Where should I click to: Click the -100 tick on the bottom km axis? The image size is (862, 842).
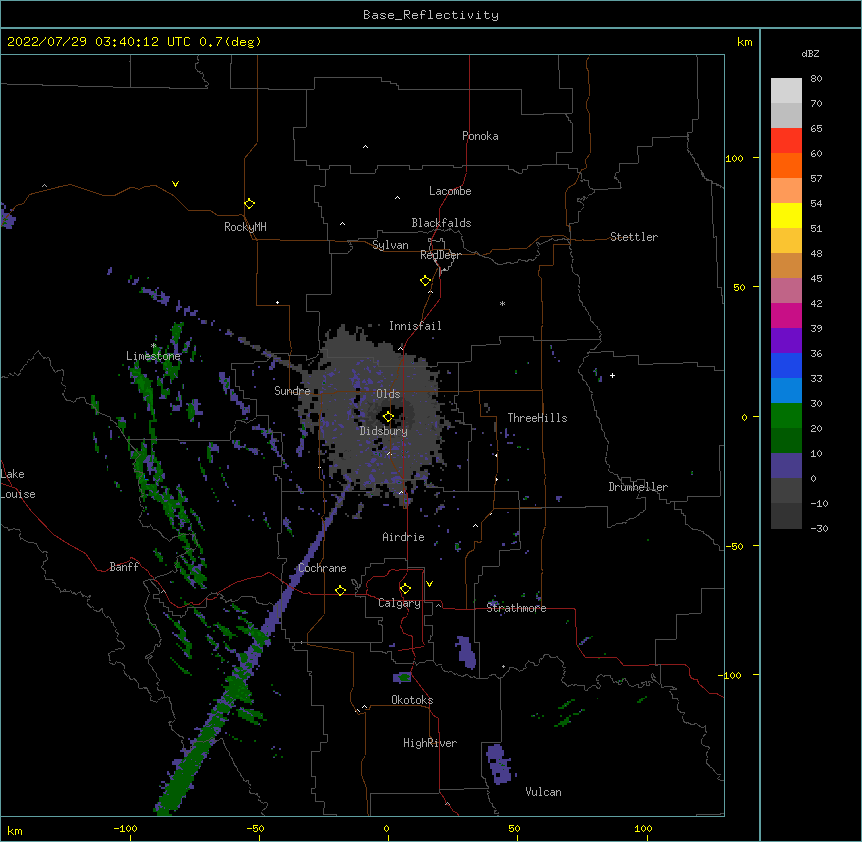click(x=125, y=829)
